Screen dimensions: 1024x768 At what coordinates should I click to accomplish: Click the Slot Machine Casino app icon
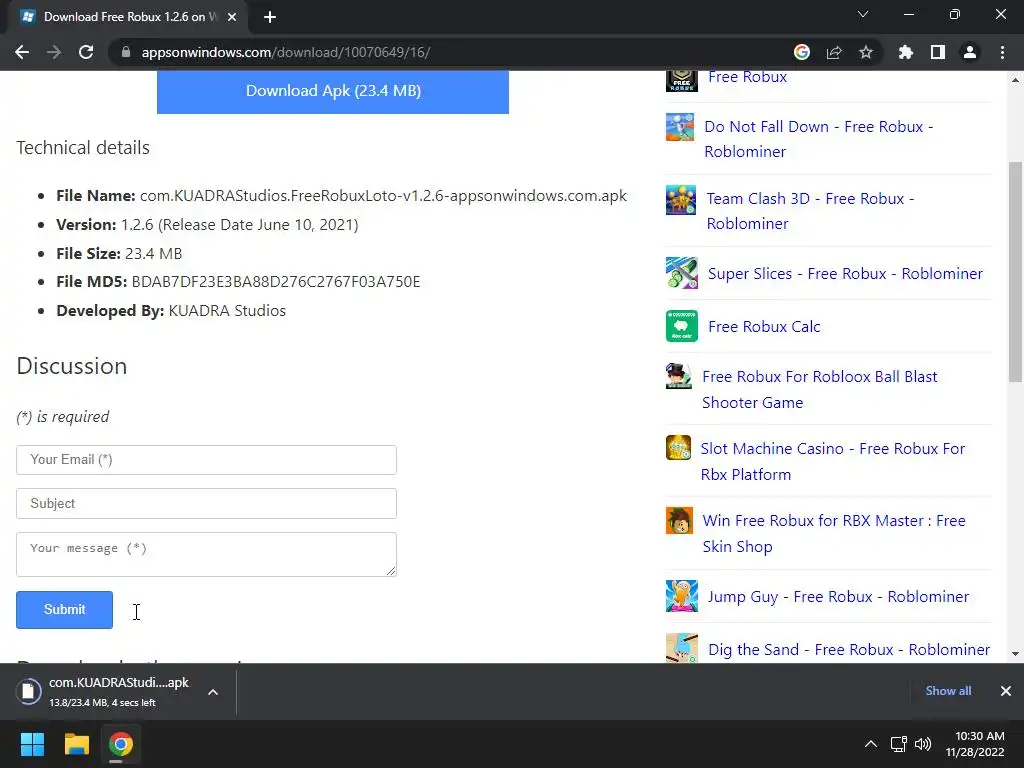(678, 448)
